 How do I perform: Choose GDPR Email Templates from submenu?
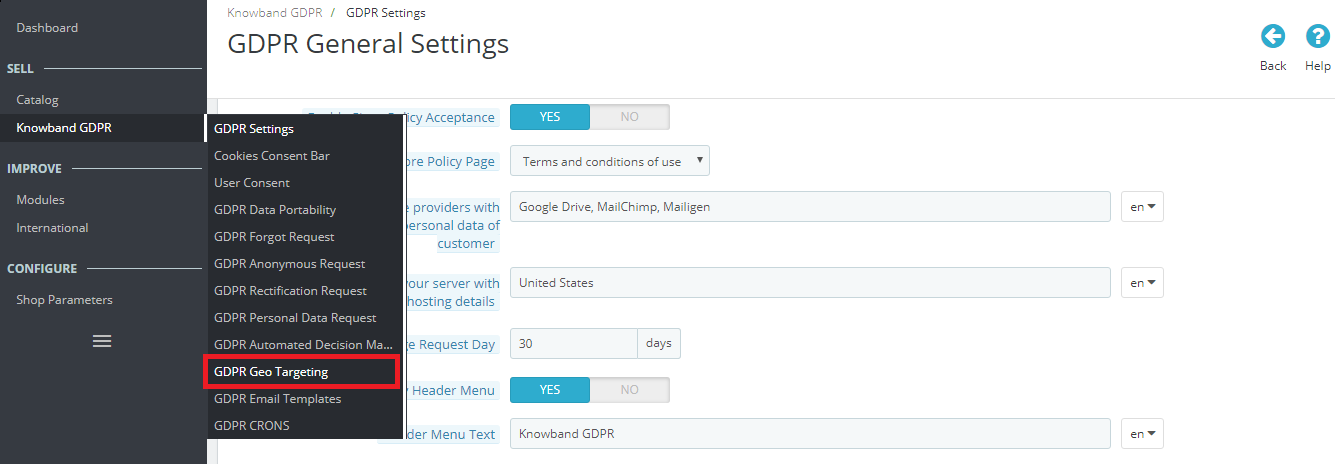[278, 399]
